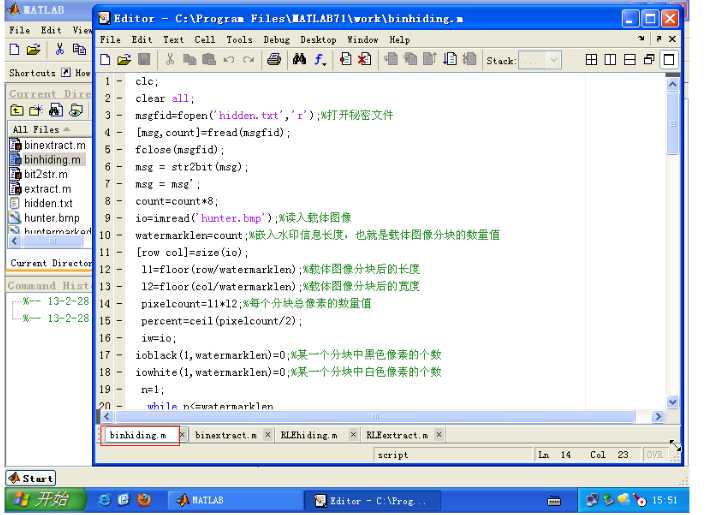The width and height of the screenshot is (713, 515).
Task: Click the Clear all breakpoints icon
Action: [x=365, y=60]
